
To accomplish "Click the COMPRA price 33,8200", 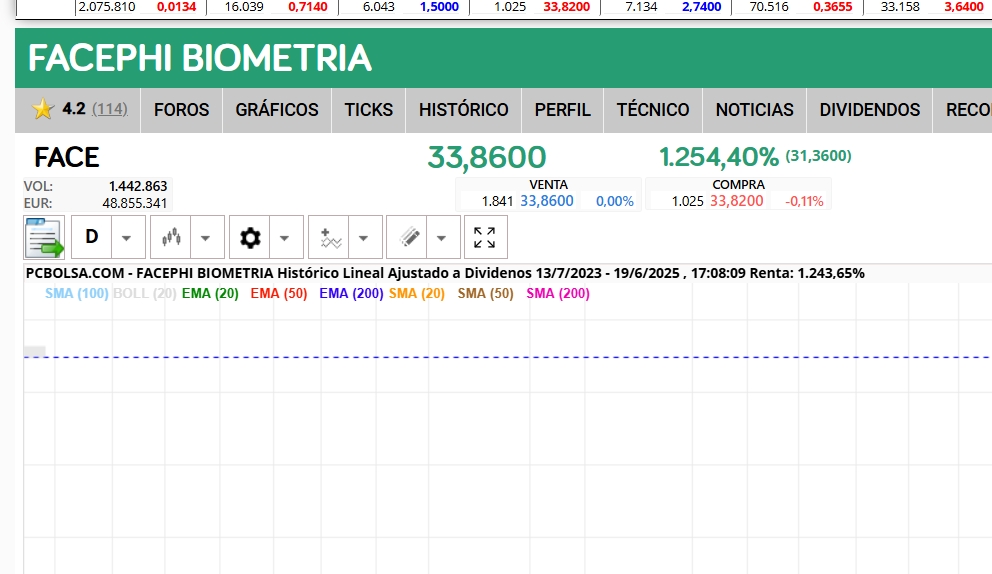I will (x=736, y=201).
